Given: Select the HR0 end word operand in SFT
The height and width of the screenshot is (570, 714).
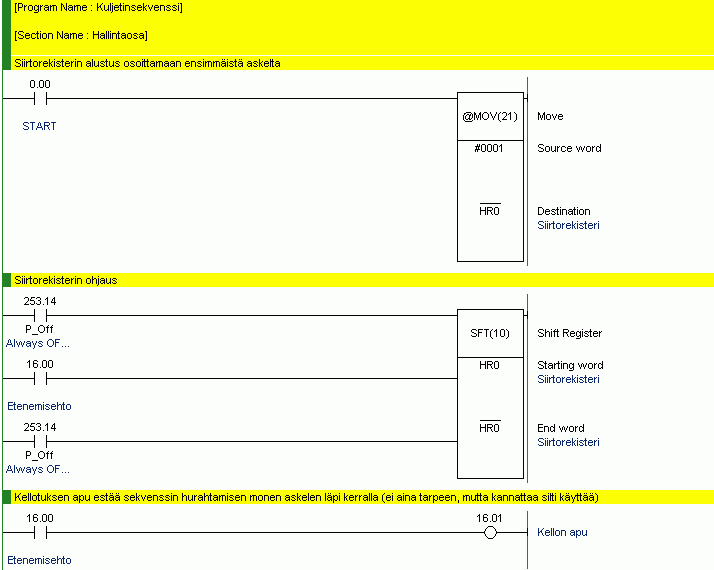Looking at the screenshot, I should pos(490,429).
